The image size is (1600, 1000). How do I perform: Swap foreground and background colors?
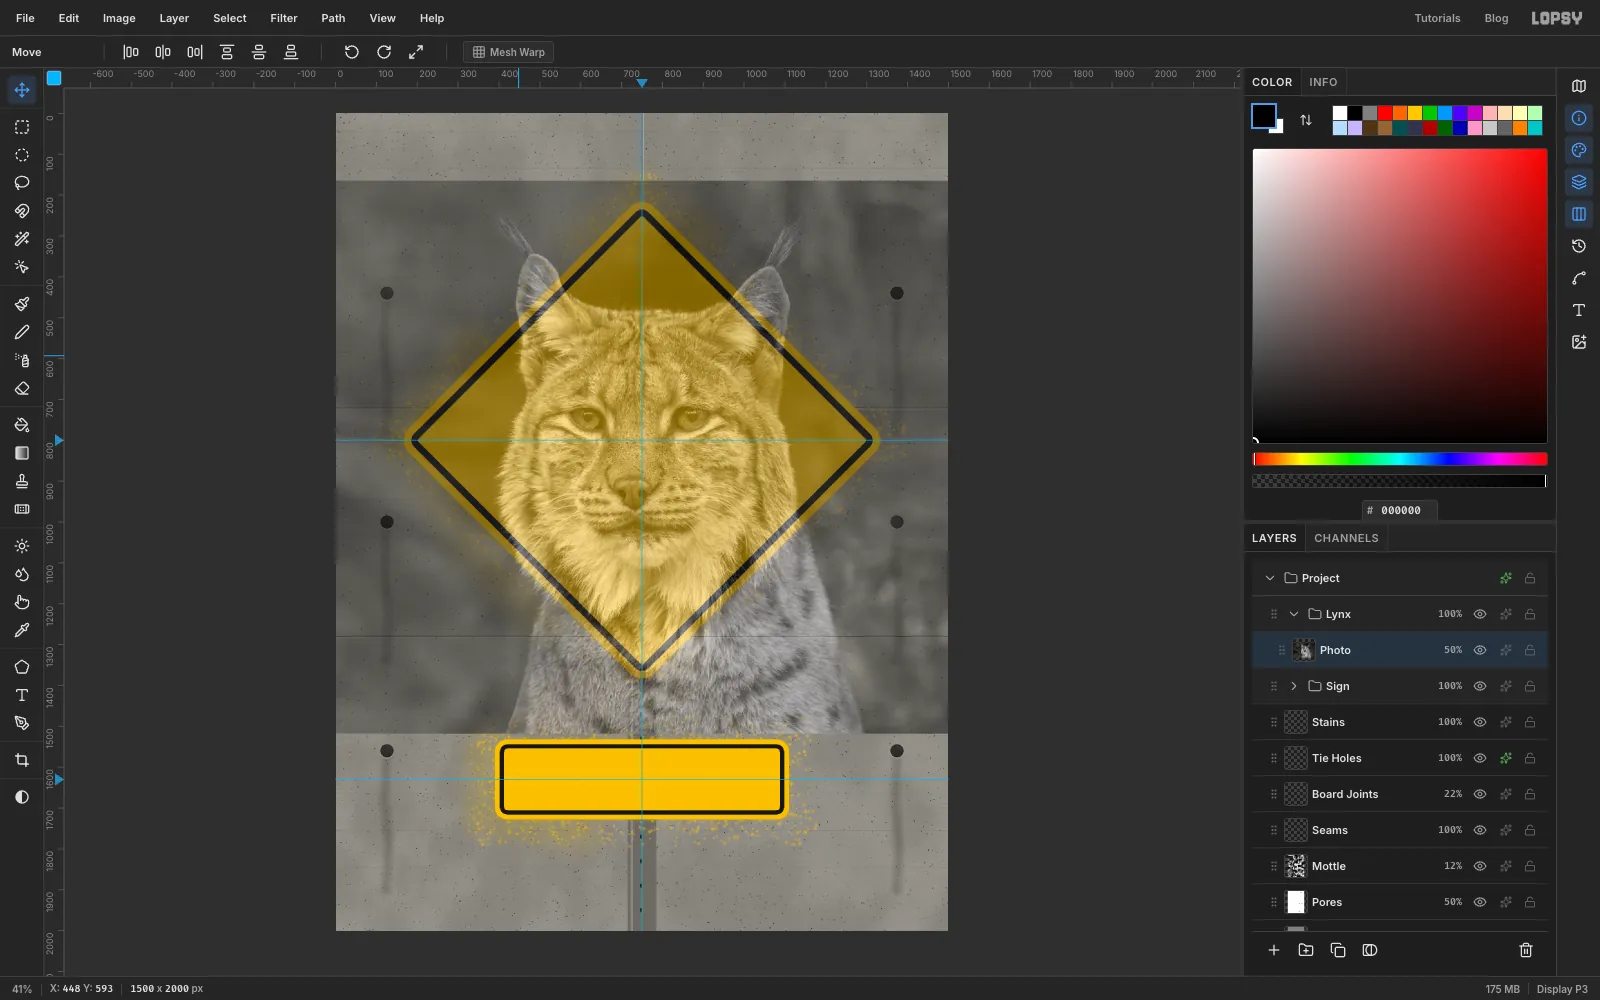click(1305, 120)
